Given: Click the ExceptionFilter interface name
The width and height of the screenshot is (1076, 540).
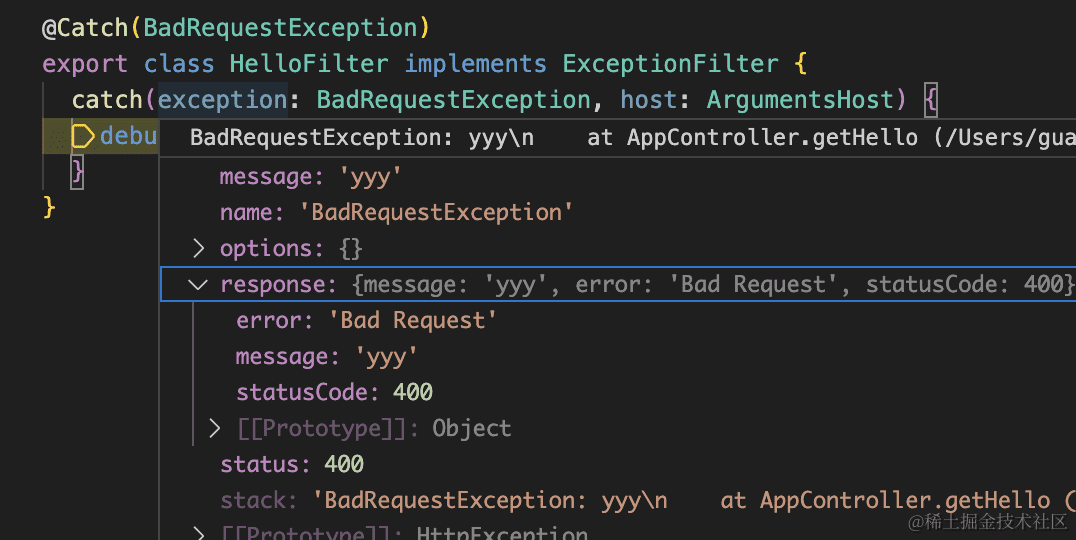Looking at the screenshot, I should tap(670, 64).
